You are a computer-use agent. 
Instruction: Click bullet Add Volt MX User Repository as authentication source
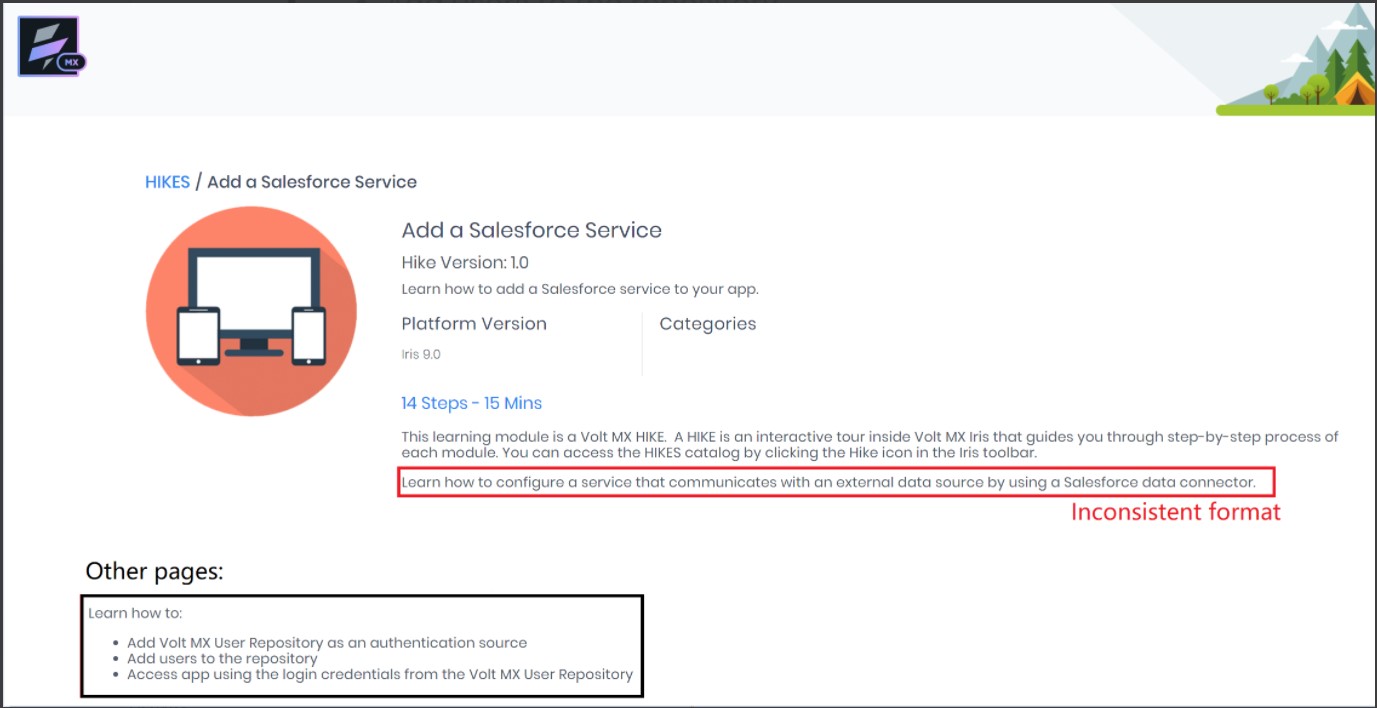327,643
